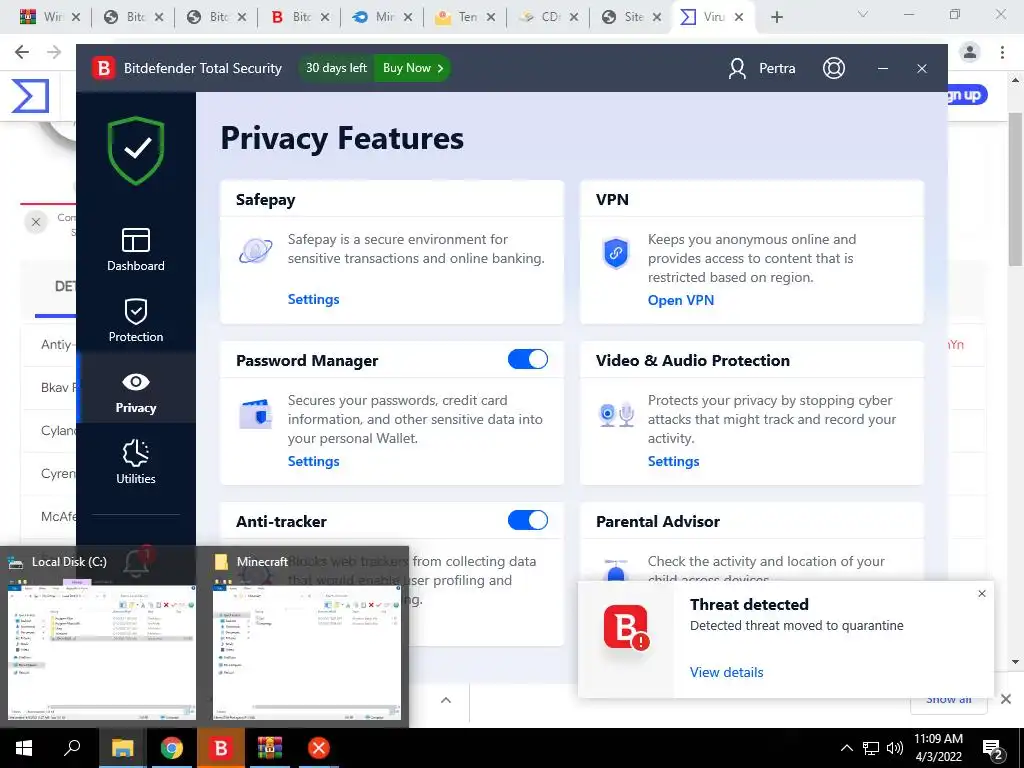Click the Bitdefender taskbar icon
Viewport: 1024px width, 768px height.
(221, 748)
